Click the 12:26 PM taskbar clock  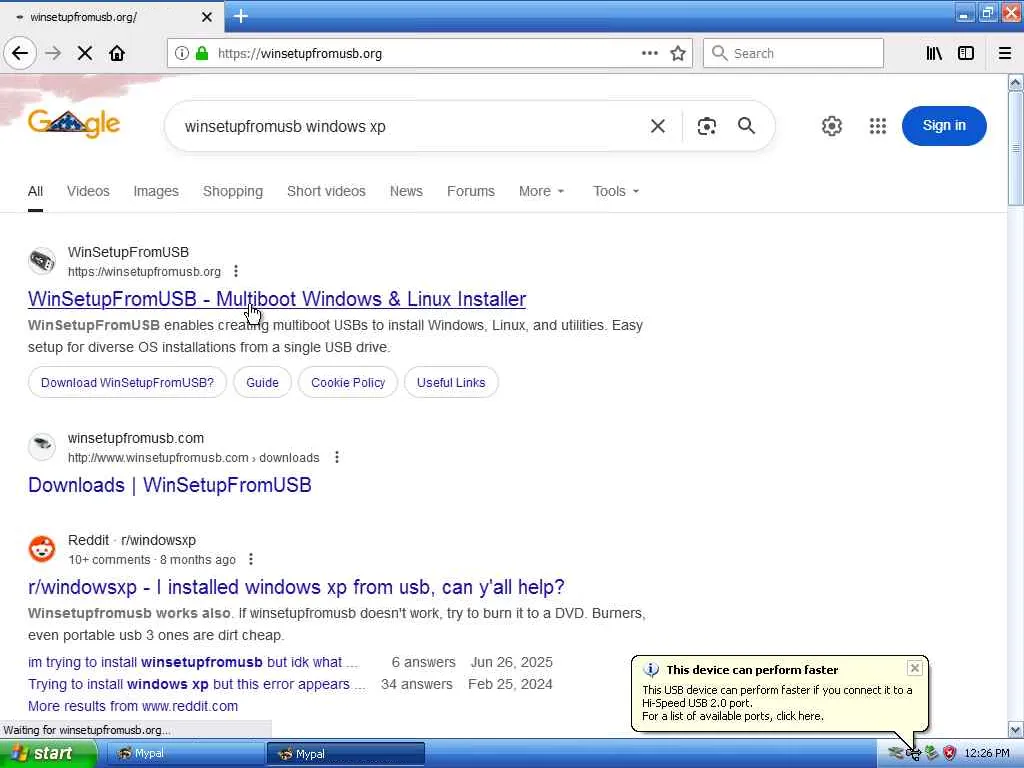(987, 754)
